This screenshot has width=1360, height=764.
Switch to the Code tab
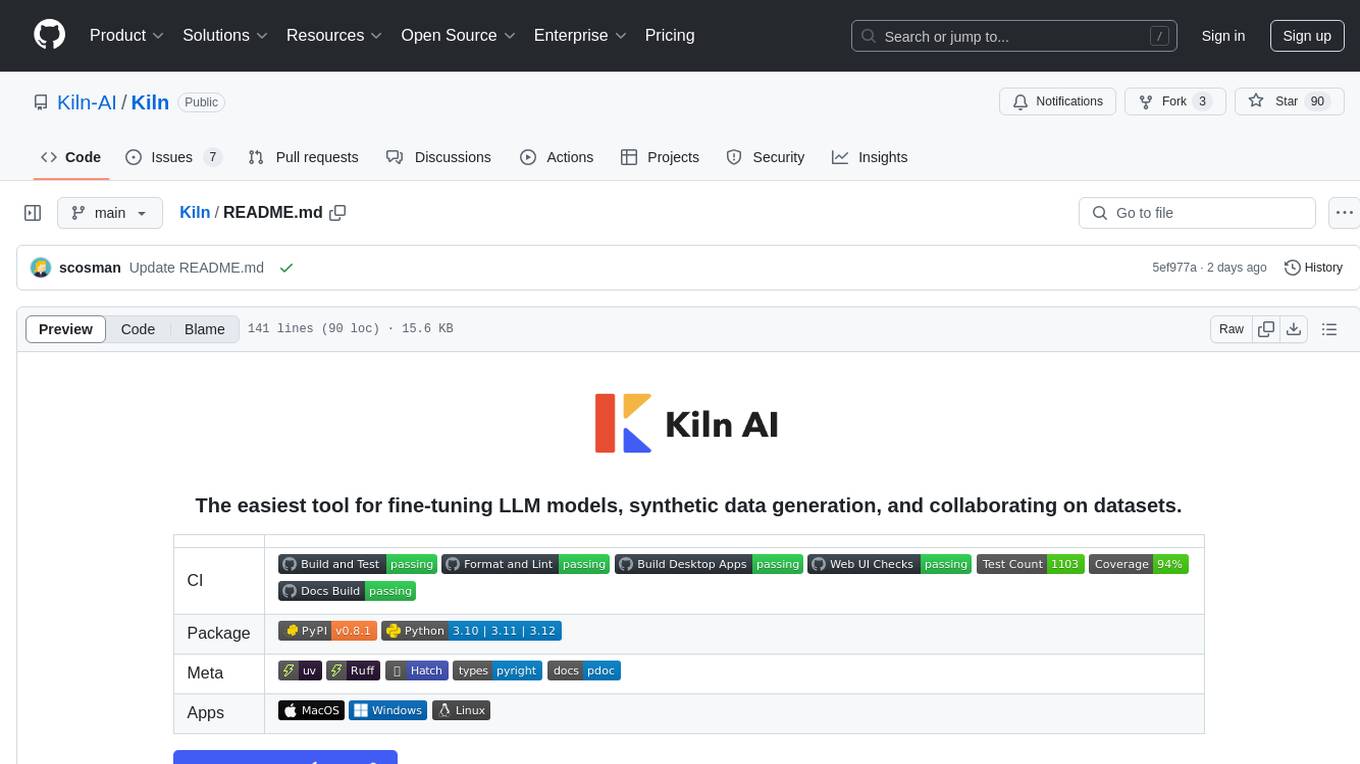click(71, 157)
